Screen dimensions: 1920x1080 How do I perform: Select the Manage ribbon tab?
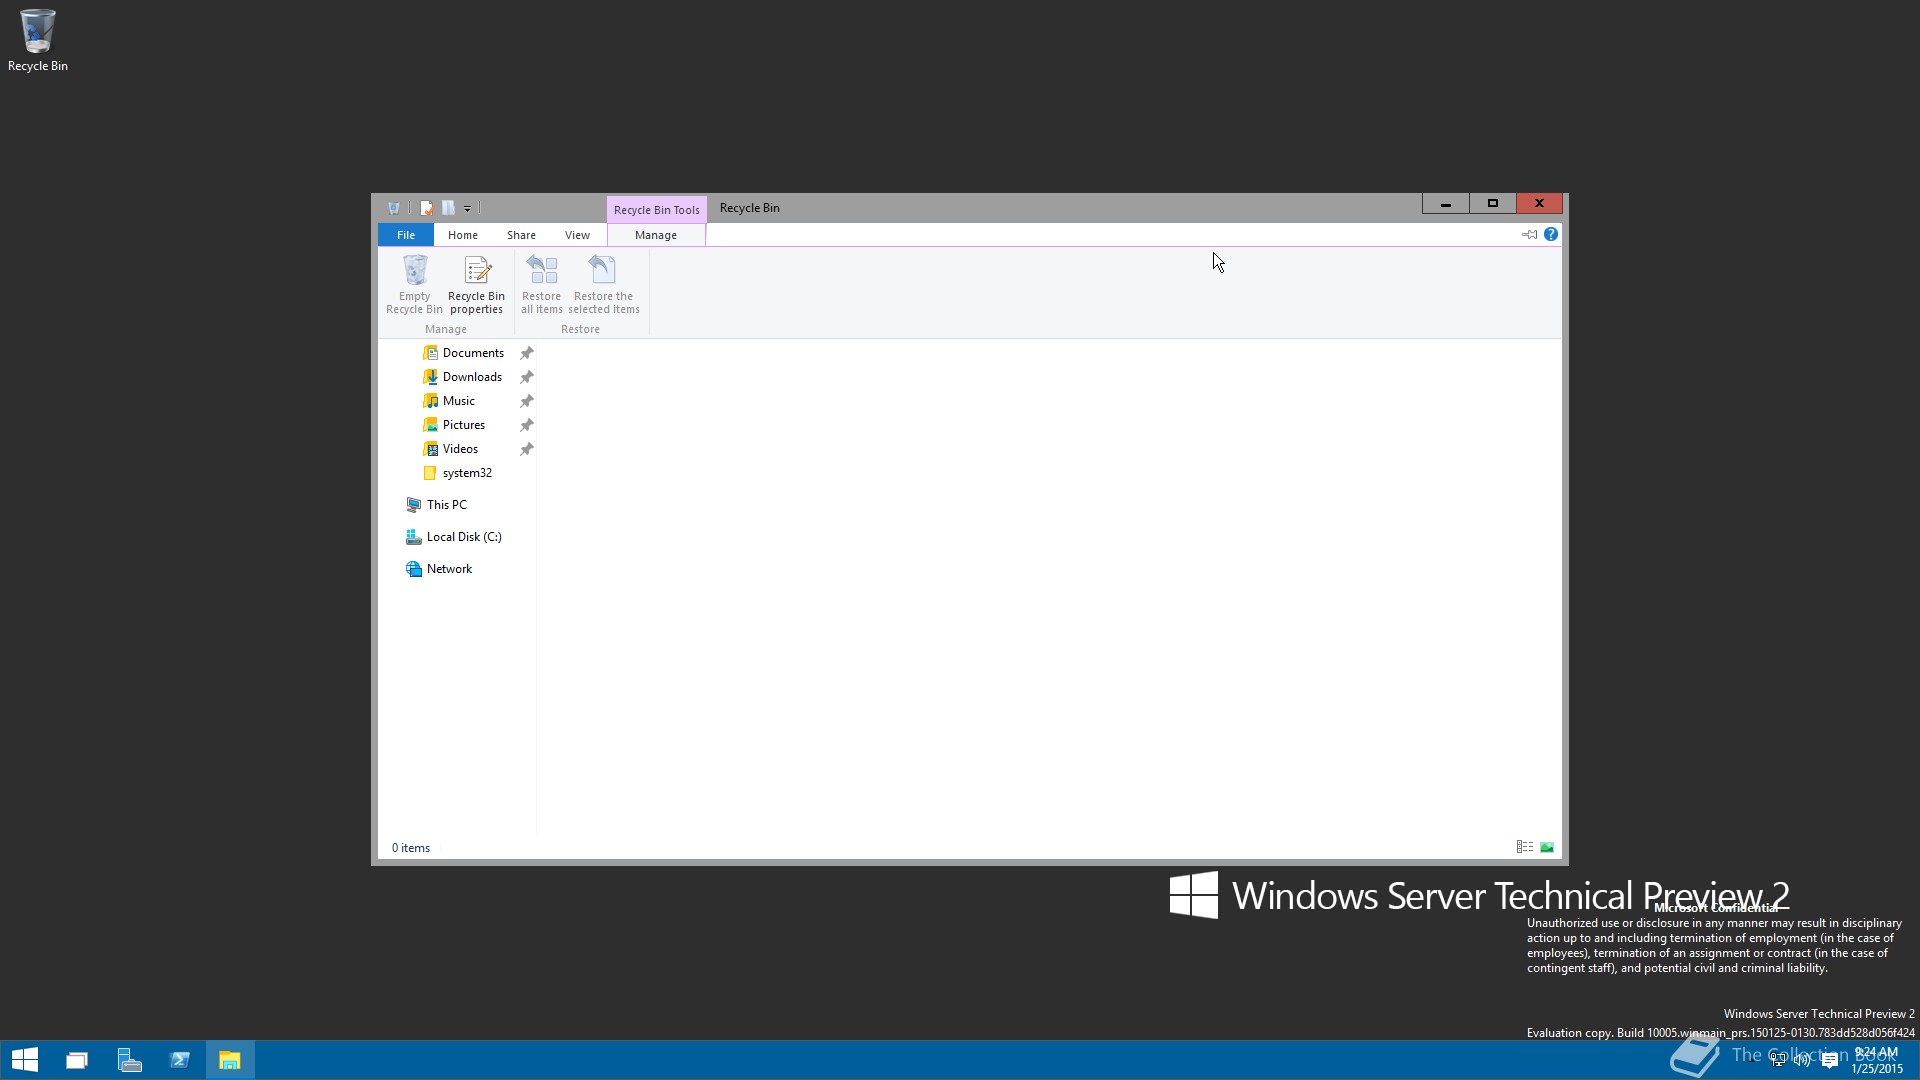[656, 235]
